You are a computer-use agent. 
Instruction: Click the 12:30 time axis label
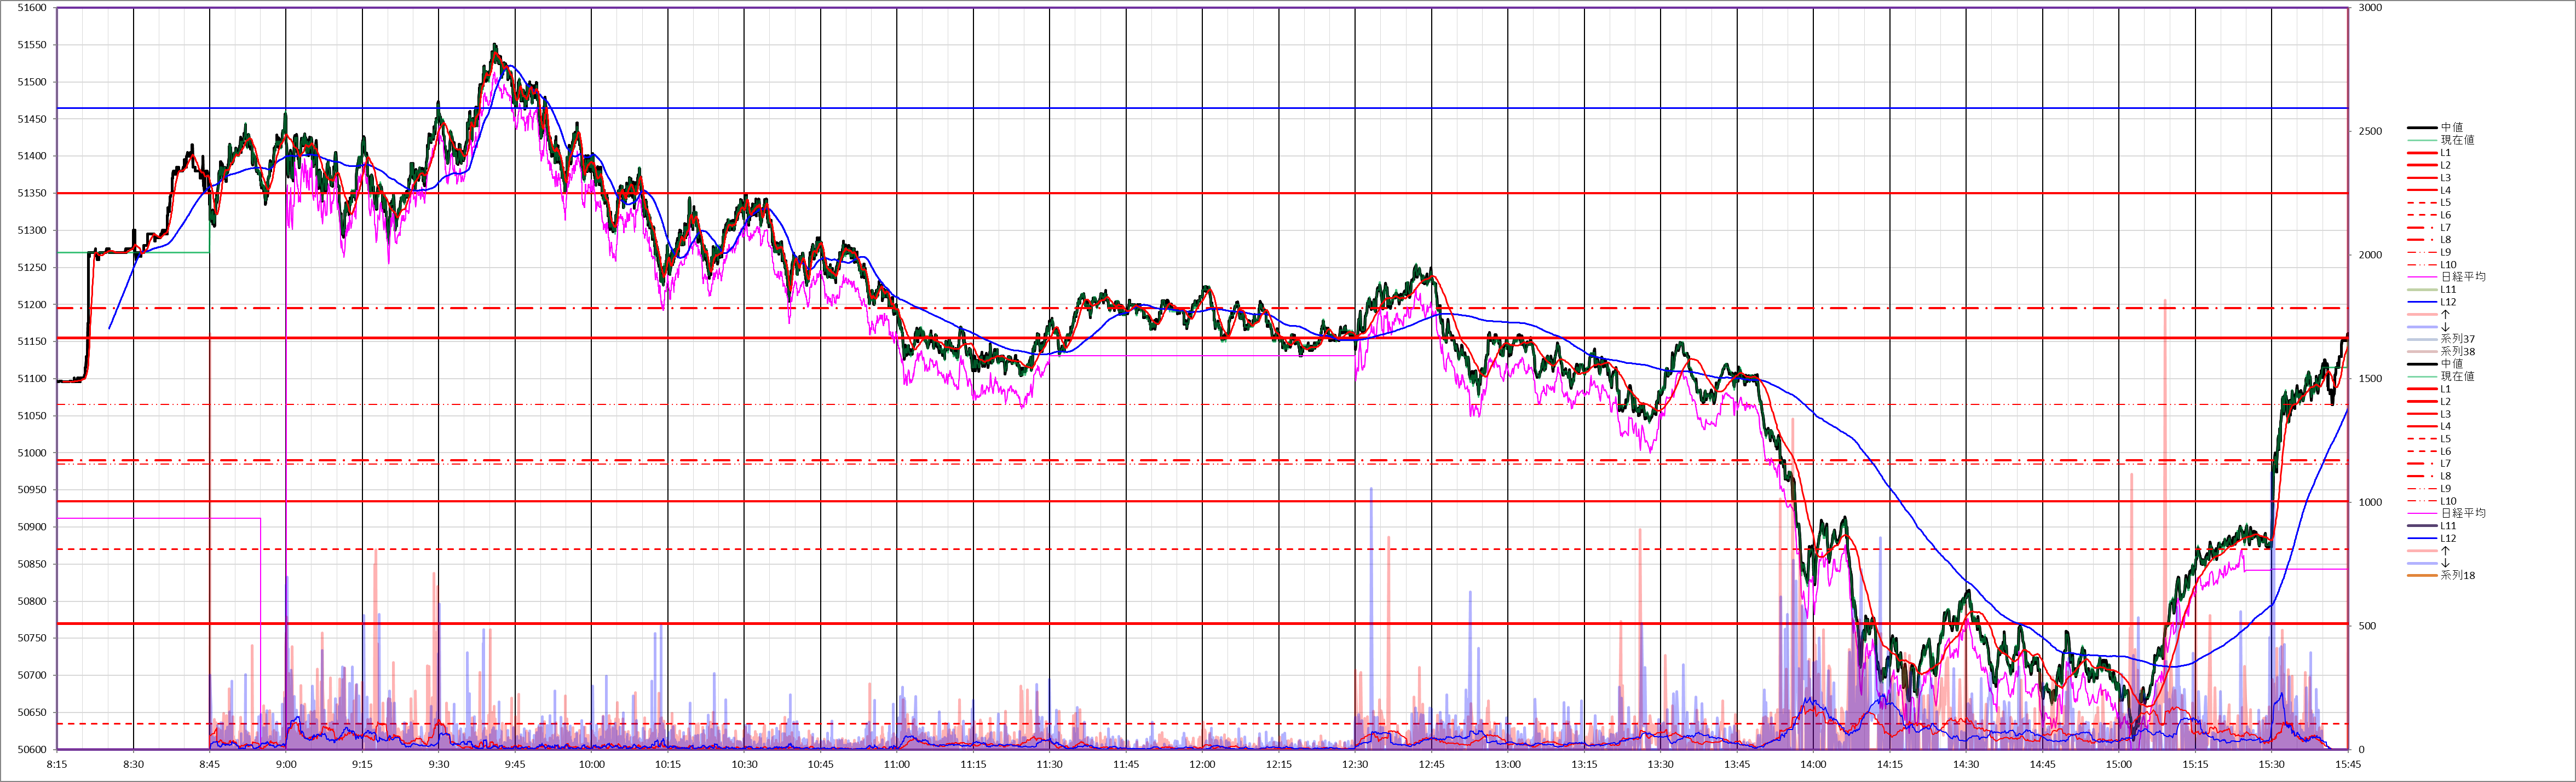coord(1355,765)
